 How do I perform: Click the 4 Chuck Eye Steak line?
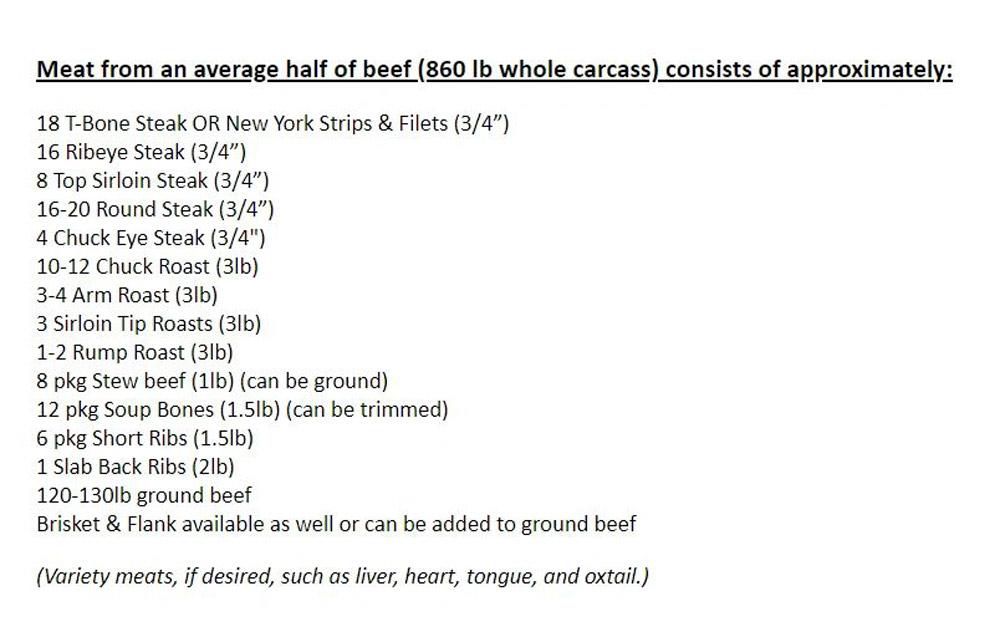tap(151, 238)
